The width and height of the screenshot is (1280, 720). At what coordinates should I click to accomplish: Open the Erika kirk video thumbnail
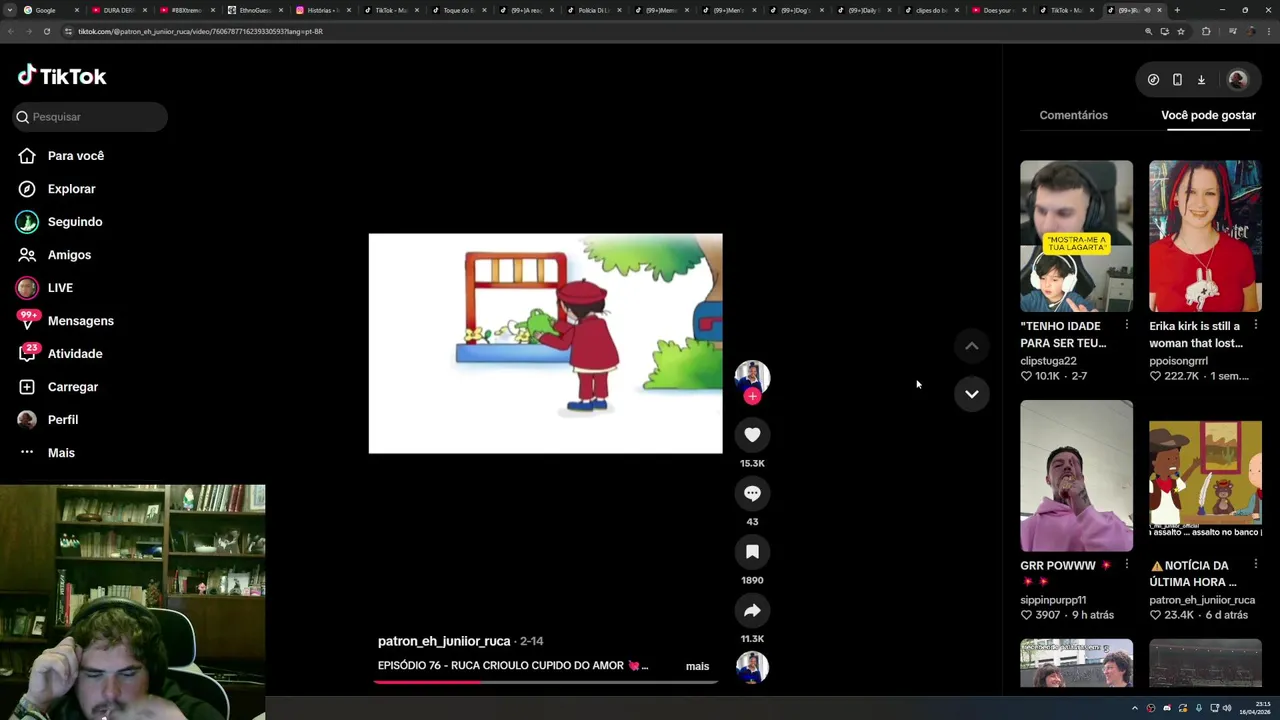1205,236
